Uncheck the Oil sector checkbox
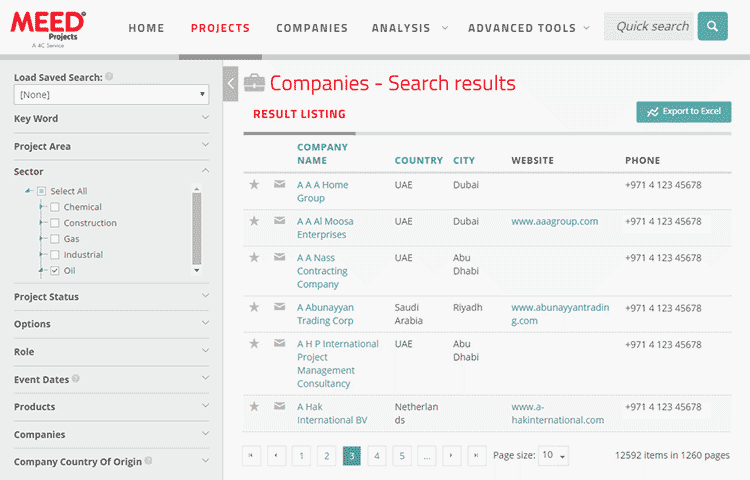This screenshot has height=480, width=750. tap(55, 271)
